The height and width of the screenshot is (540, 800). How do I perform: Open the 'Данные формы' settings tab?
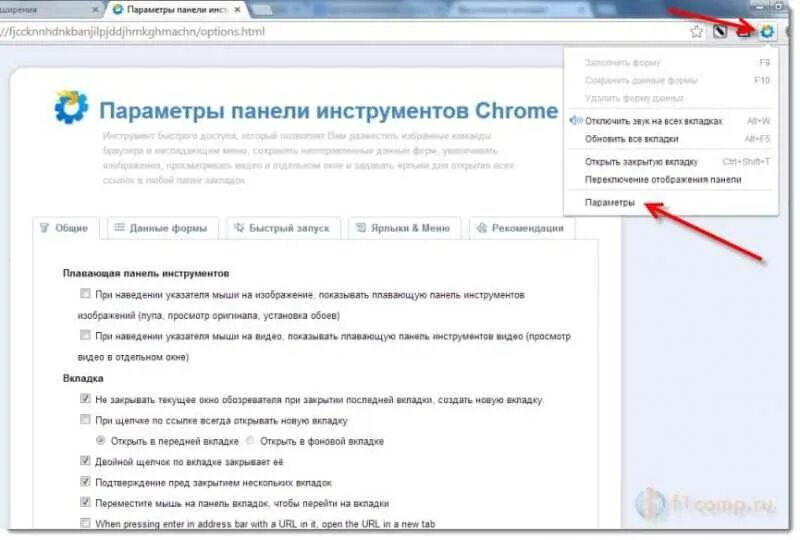[x=163, y=228]
